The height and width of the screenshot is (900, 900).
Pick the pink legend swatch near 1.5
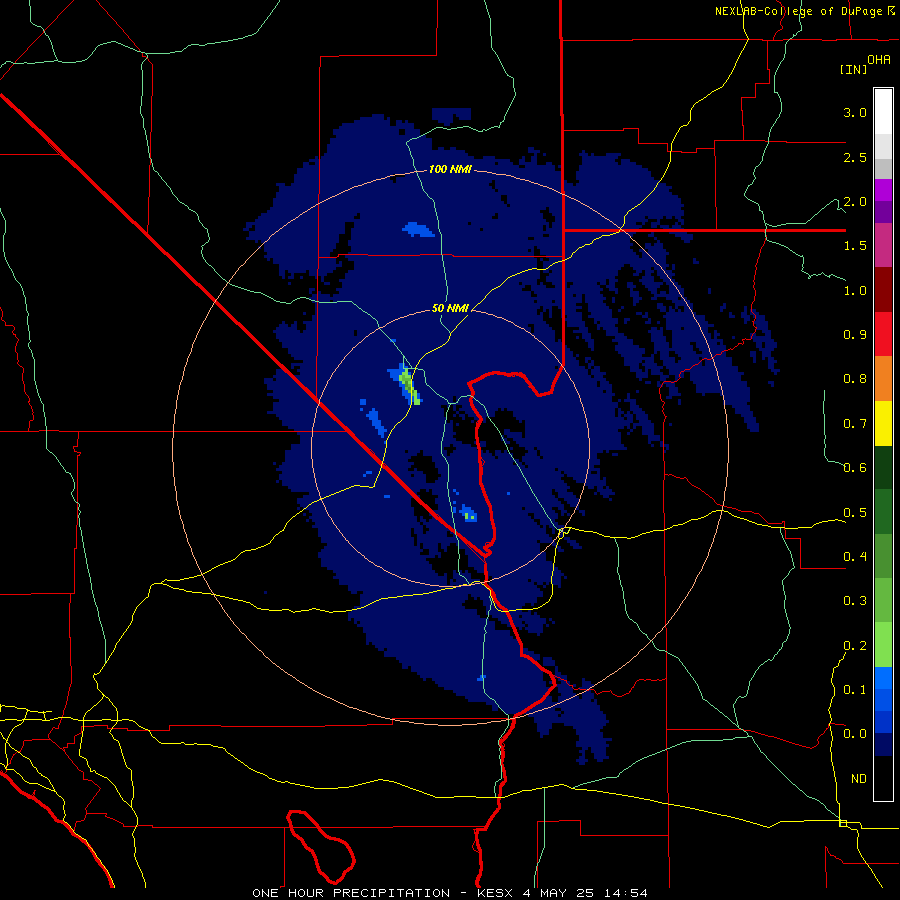pyautogui.click(x=883, y=245)
